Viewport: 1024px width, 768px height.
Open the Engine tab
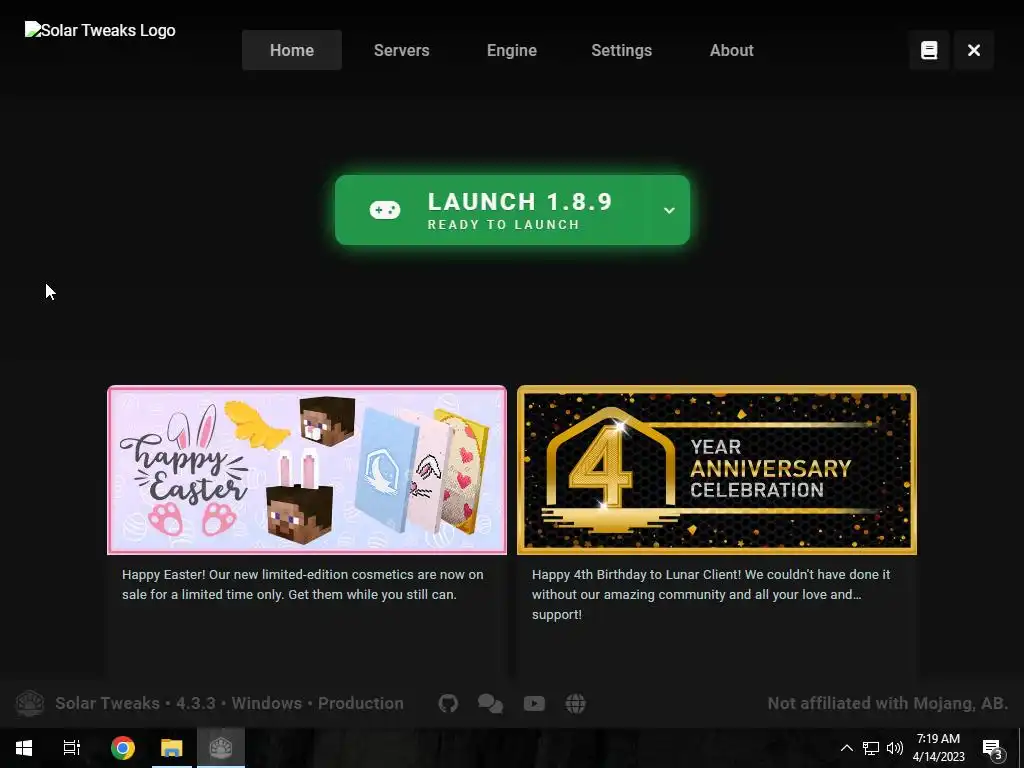tap(512, 50)
